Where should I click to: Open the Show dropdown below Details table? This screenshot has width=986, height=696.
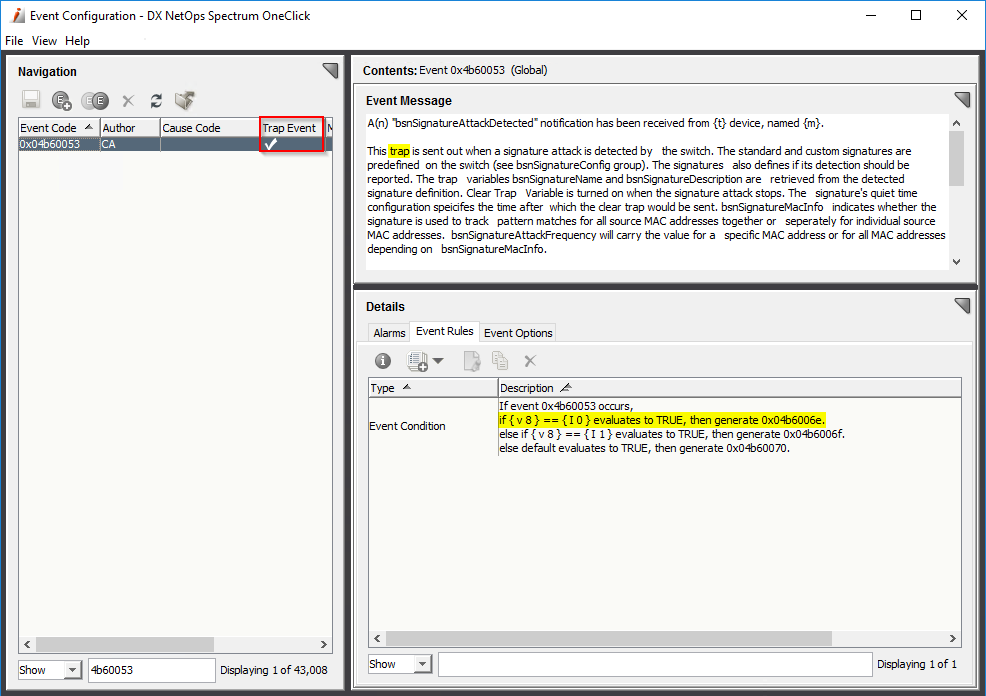[422, 664]
